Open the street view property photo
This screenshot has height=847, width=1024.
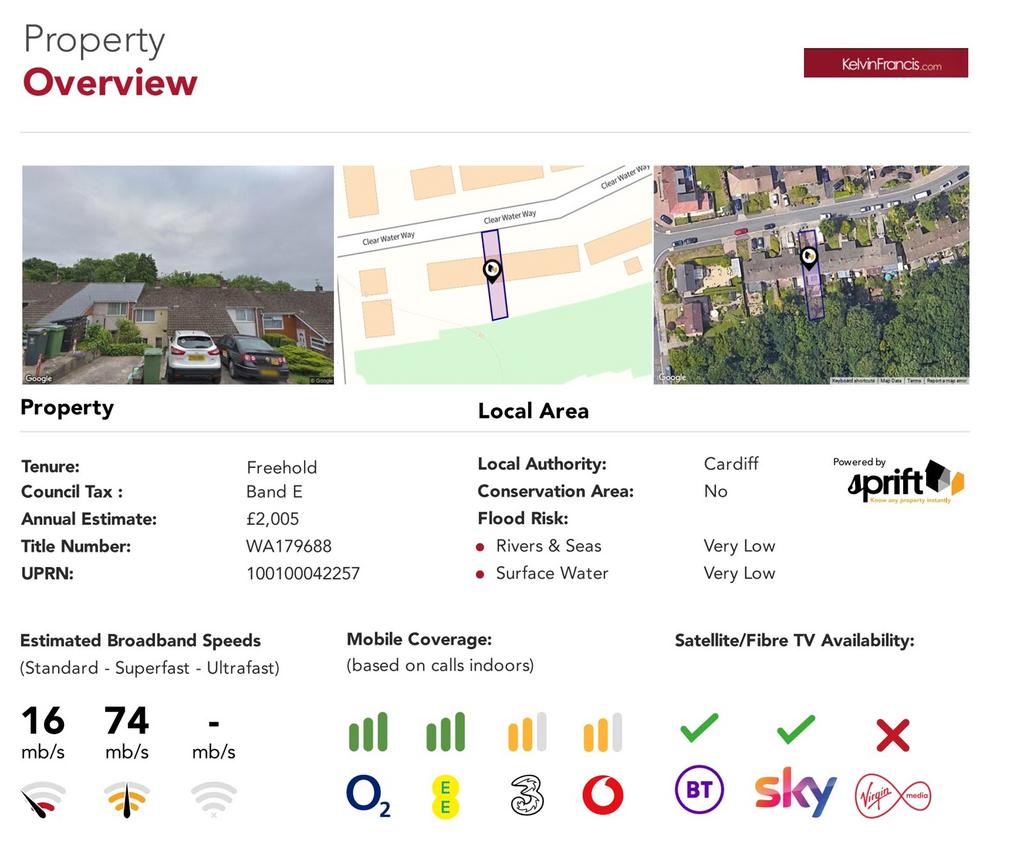click(x=178, y=274)
